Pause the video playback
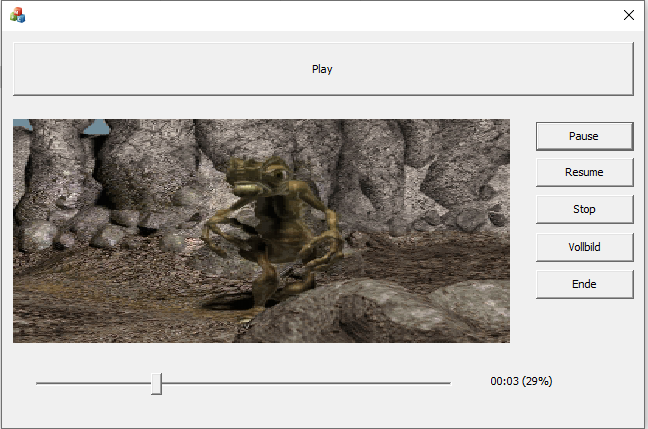The height and width of the screenshot is (429, 648). 584,136
